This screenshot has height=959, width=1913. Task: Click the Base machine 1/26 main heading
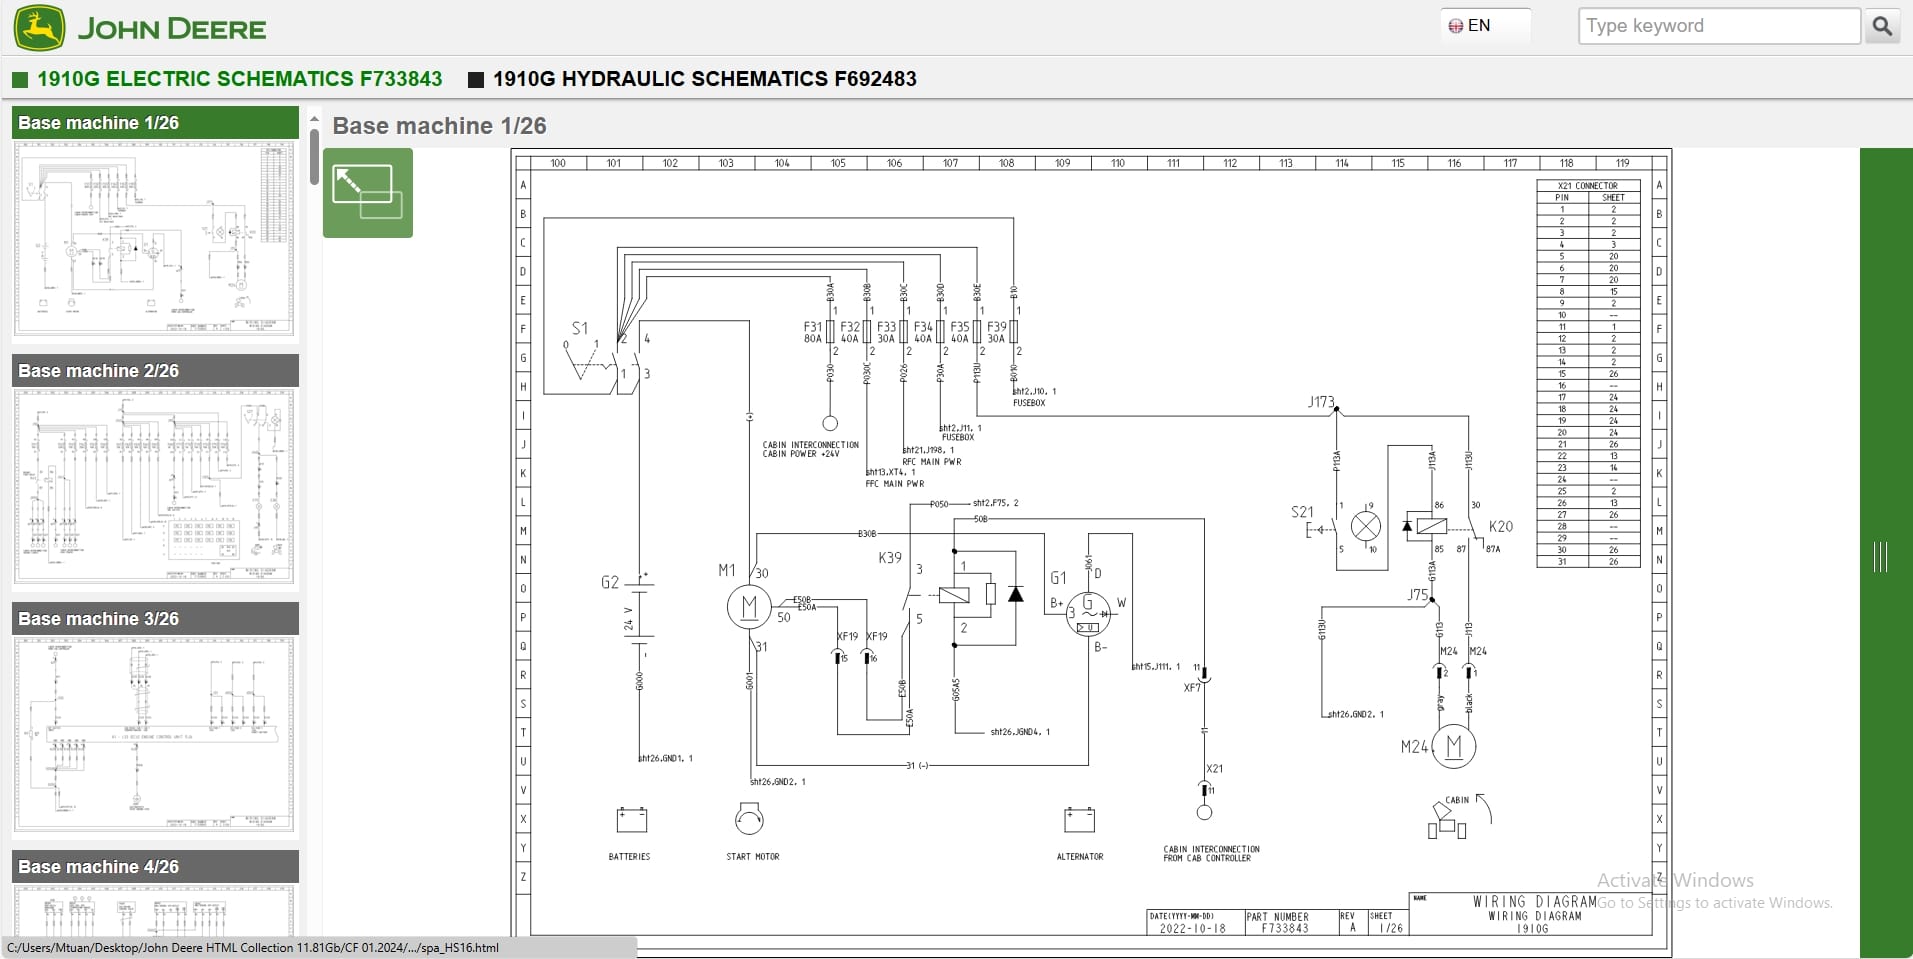coord(439,126)
